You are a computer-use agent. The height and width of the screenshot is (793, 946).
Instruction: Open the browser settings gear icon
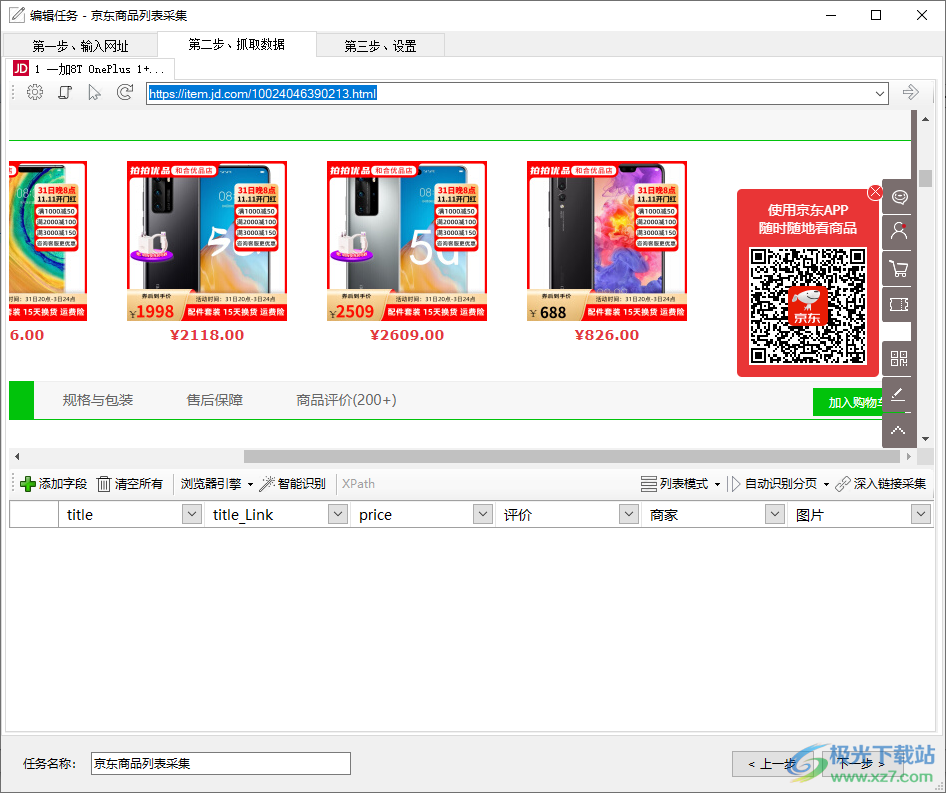[35, 92]
